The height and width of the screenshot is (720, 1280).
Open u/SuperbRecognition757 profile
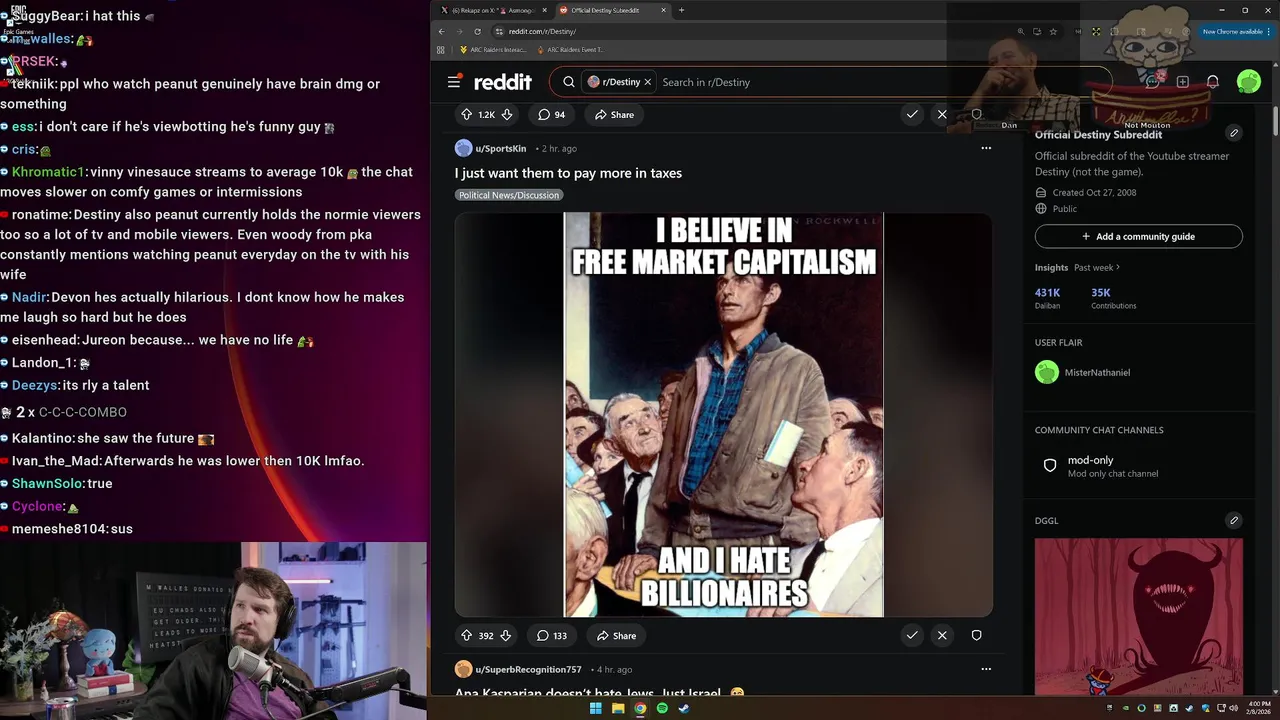[528, 669]
